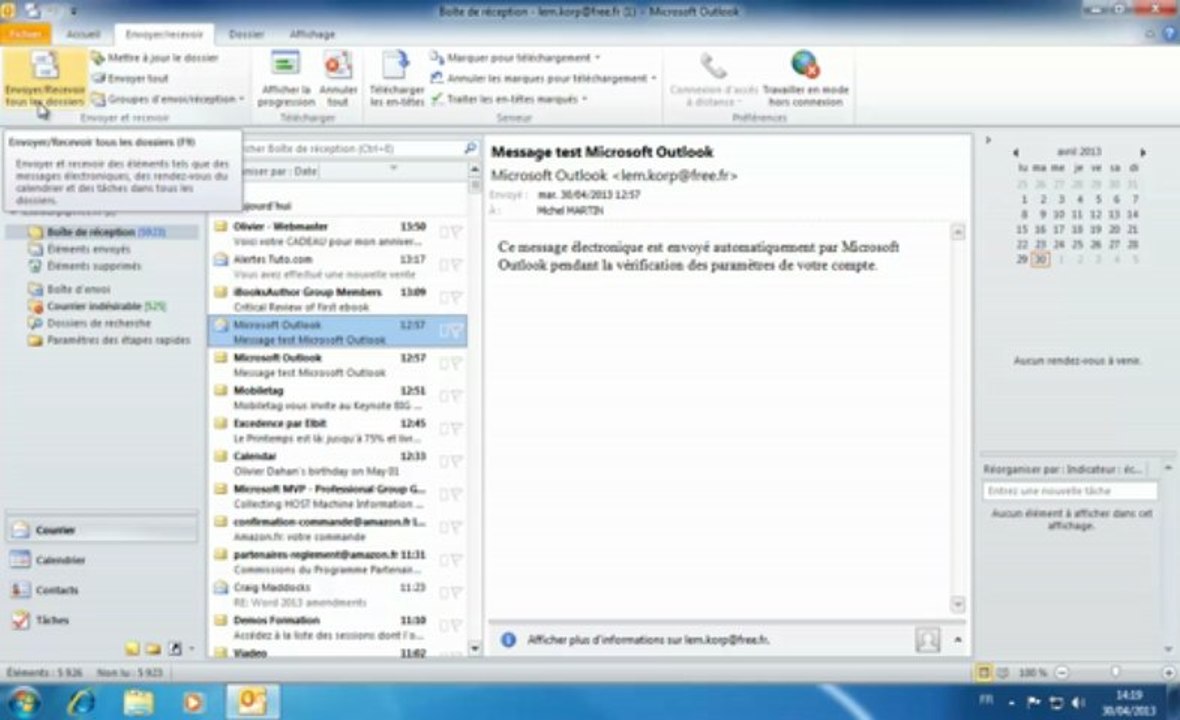Toggle Travailler en mode hors connexion
Screen dimensions: 1180x720
coord(805,79)
